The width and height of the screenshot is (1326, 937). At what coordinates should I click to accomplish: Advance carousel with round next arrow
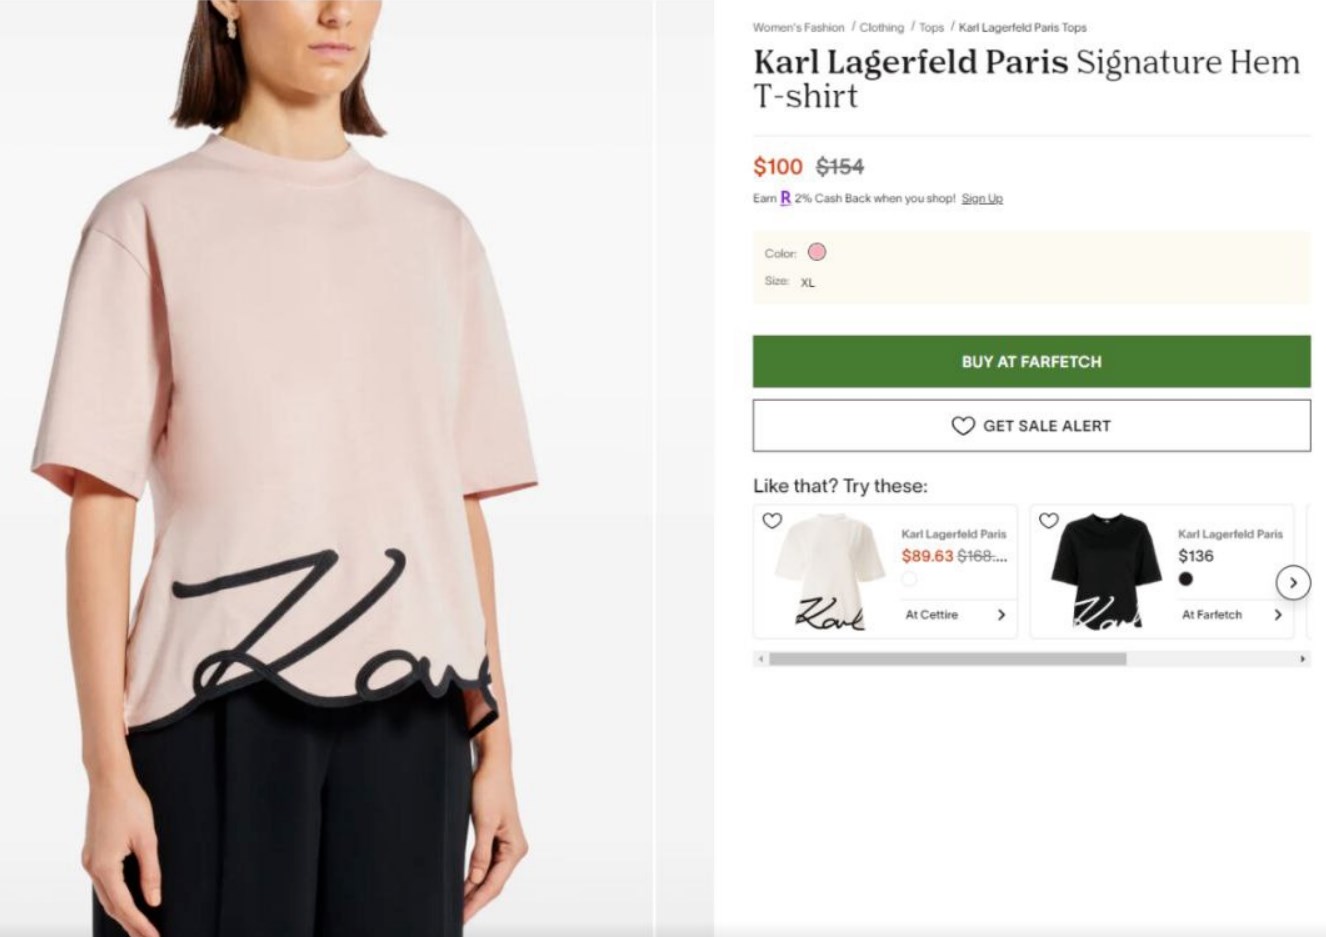pyautogui.click(x=1293, y=582)
